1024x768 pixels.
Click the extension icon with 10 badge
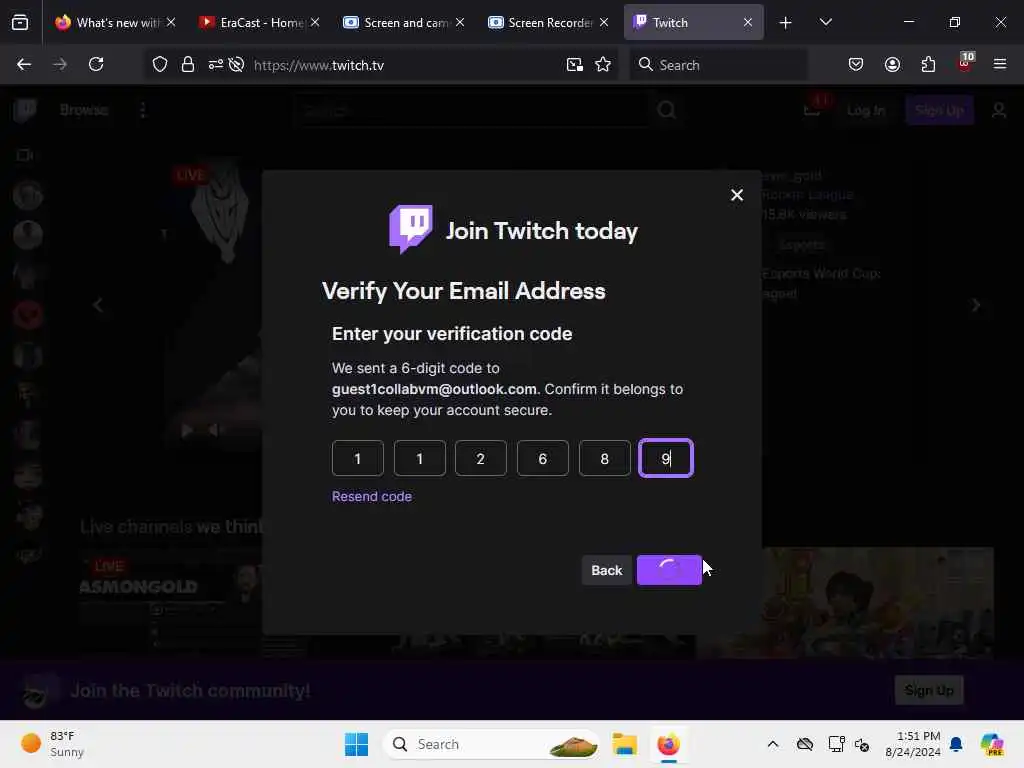pos(965,63)
